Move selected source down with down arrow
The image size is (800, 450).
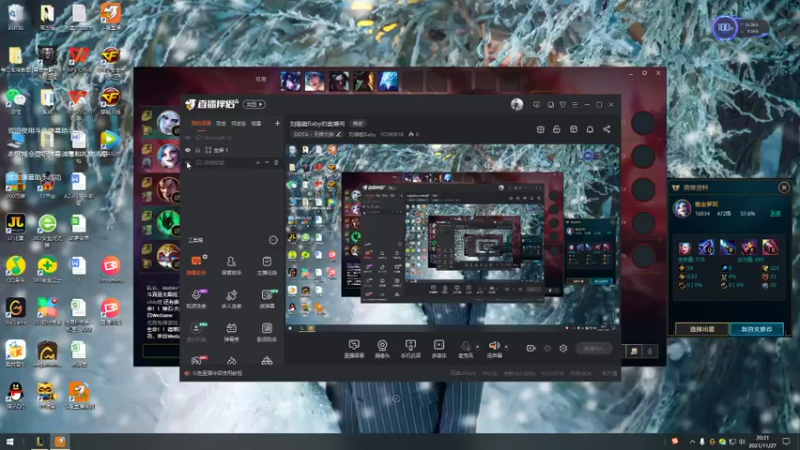[266, 163]
